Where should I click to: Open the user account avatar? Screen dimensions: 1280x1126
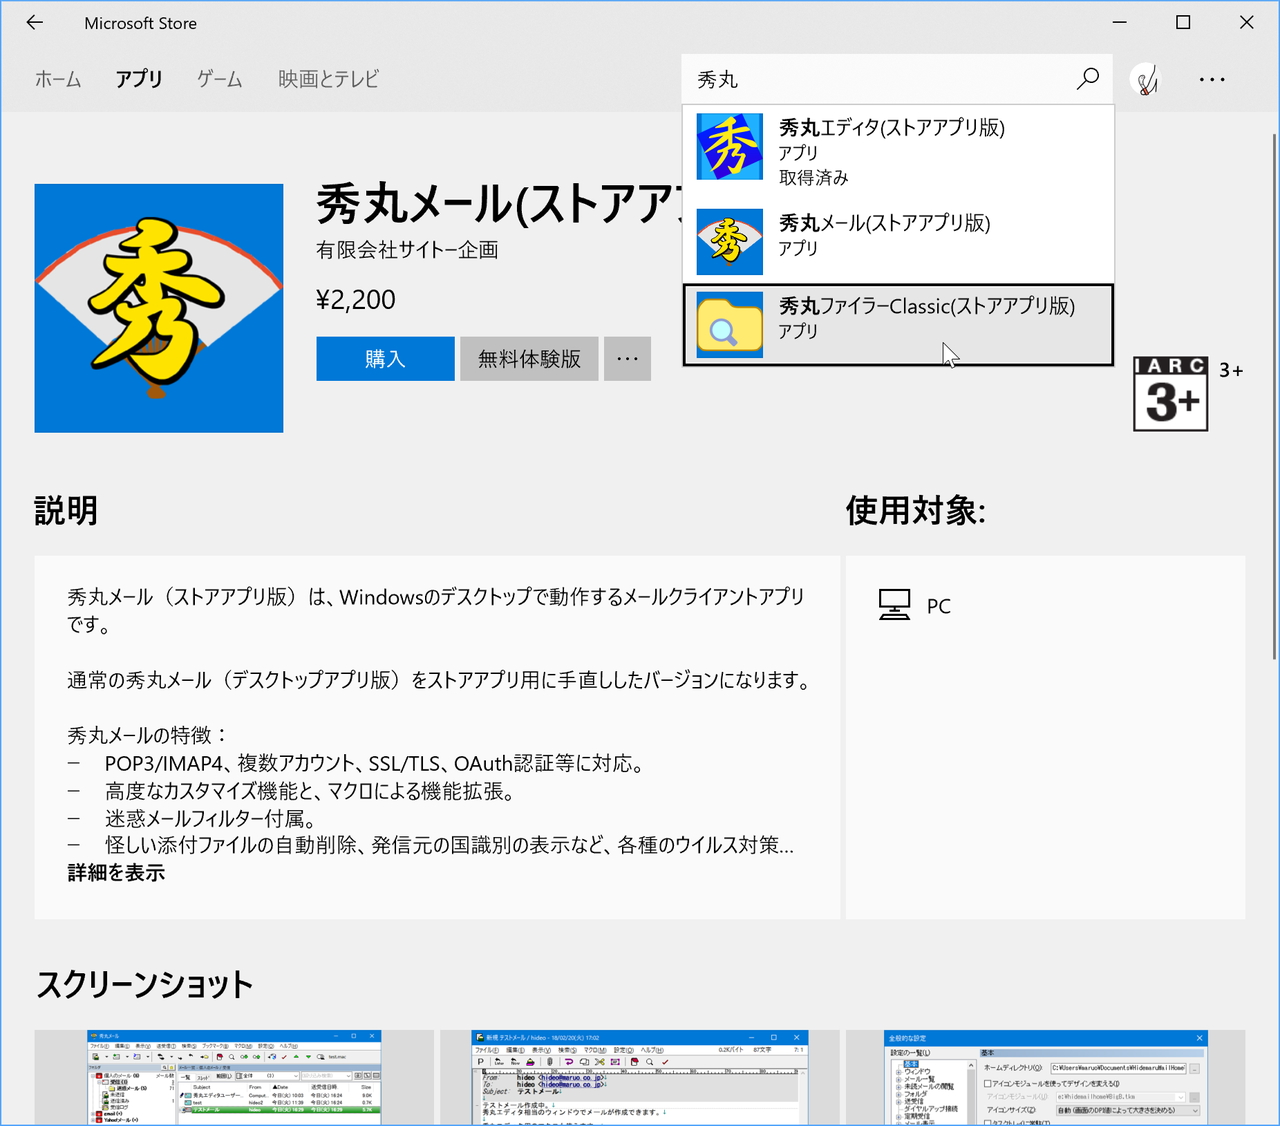1146,79
